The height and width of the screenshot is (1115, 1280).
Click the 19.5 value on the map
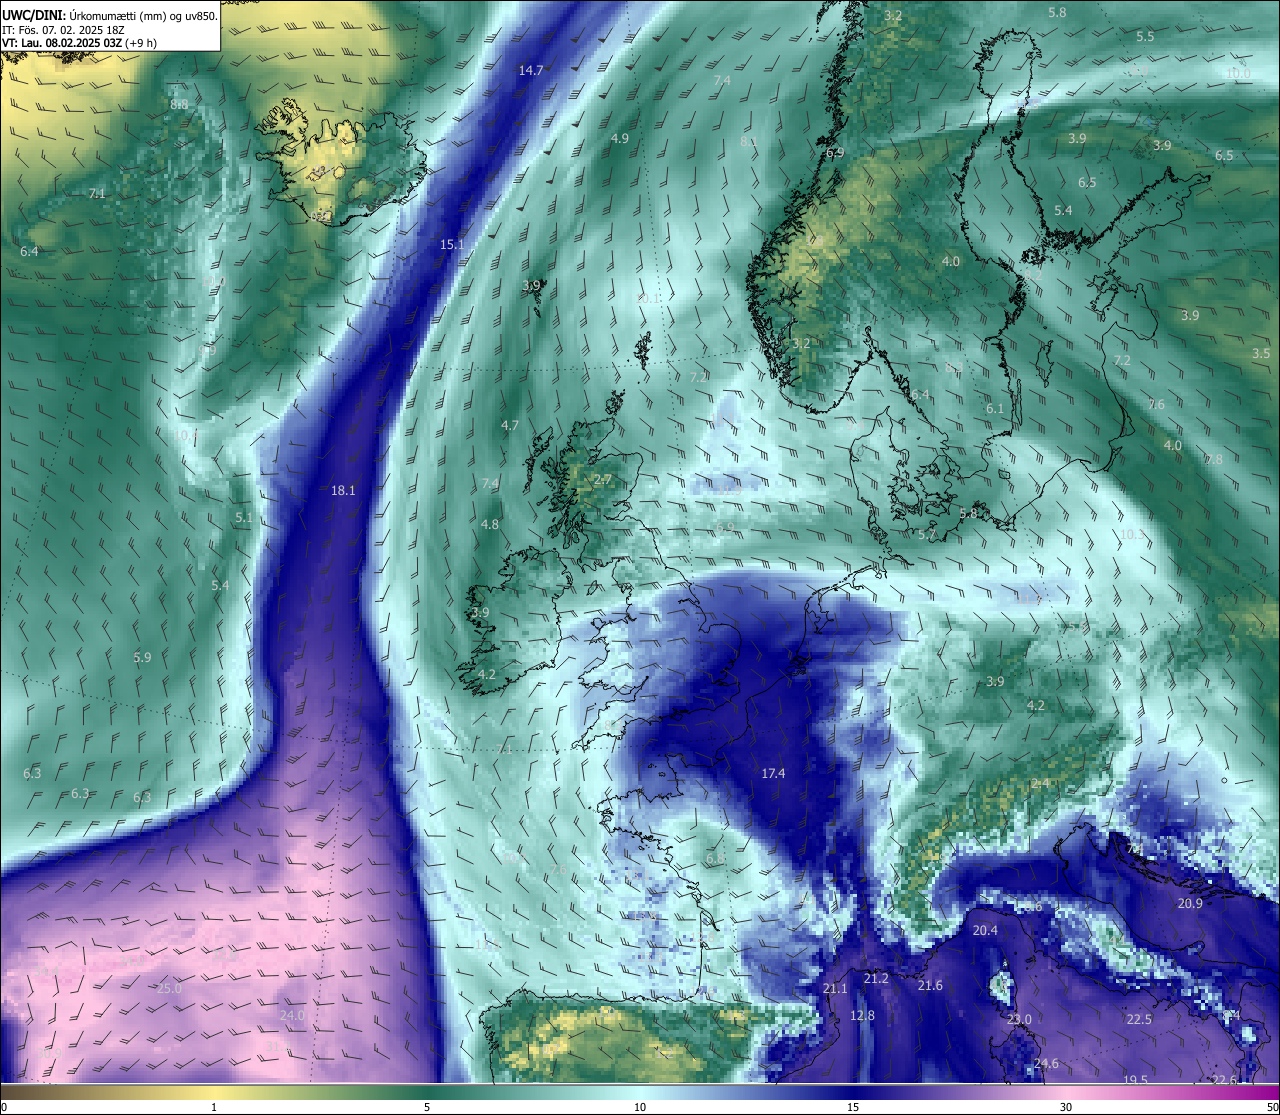tap(1135, 1080)
